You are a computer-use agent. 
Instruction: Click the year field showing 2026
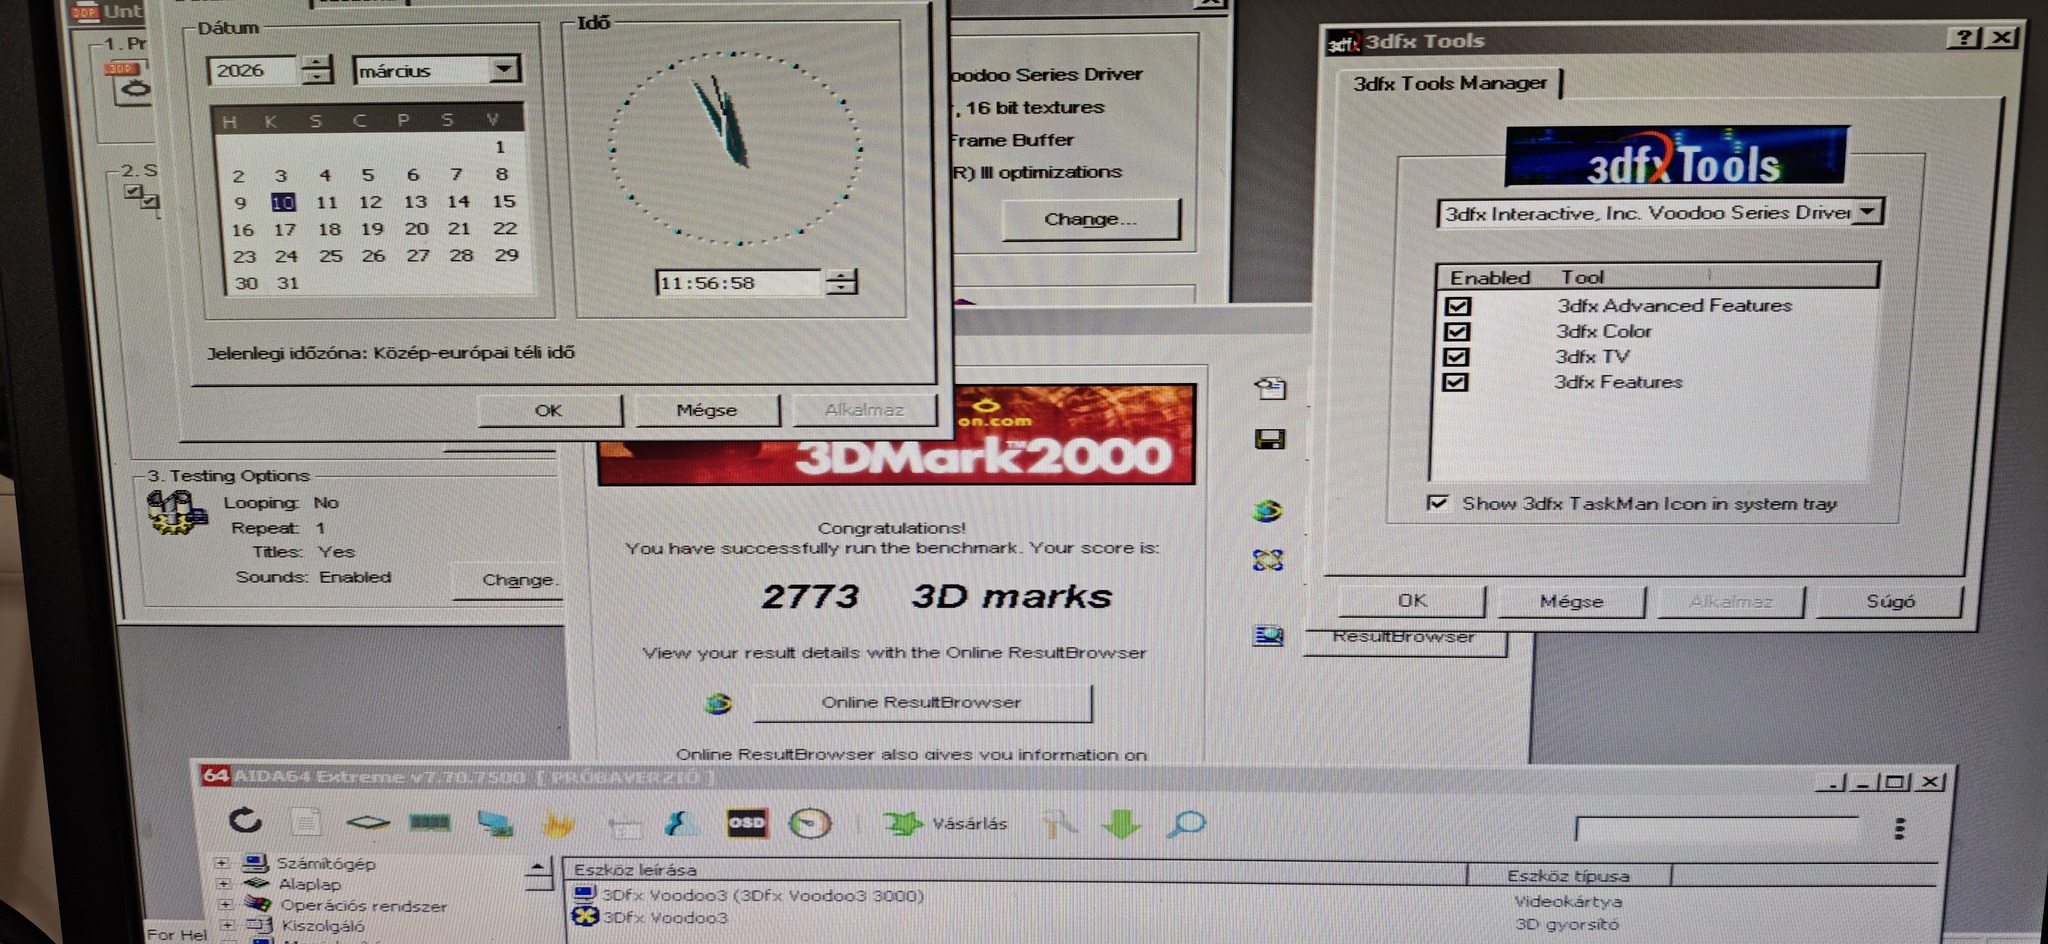point(254,70)
